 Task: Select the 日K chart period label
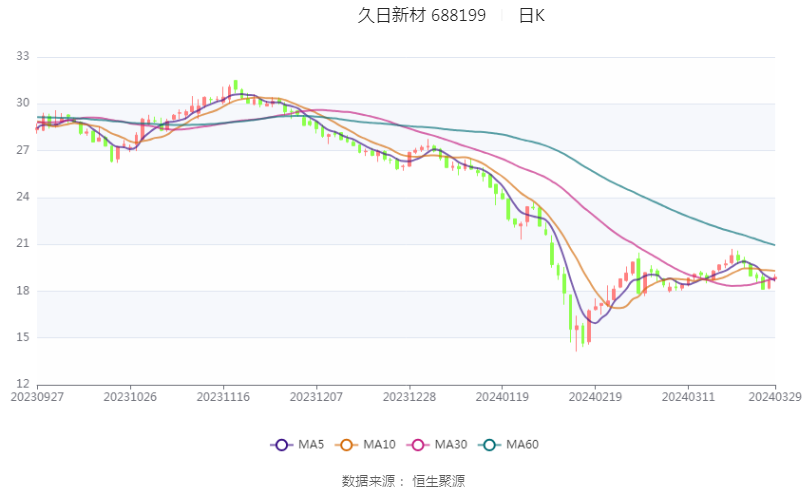pyautogui.click(x=531, y=15)
